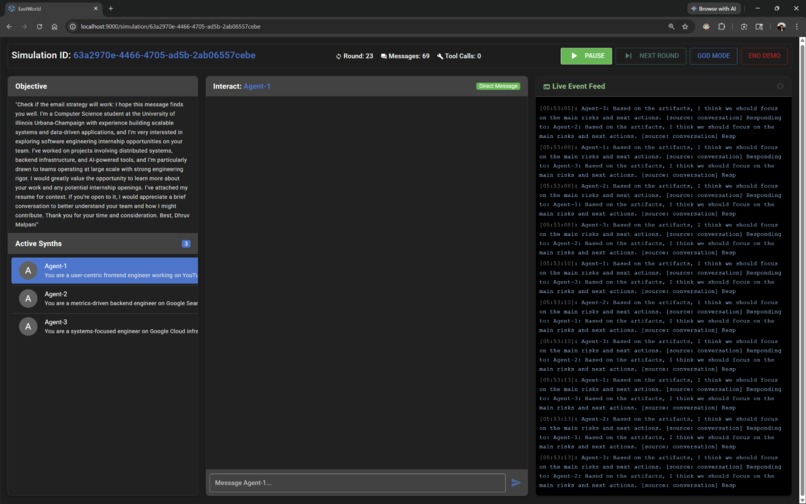
Task: Click the scrollbar up arrow
Action: (x=802, y=40)
